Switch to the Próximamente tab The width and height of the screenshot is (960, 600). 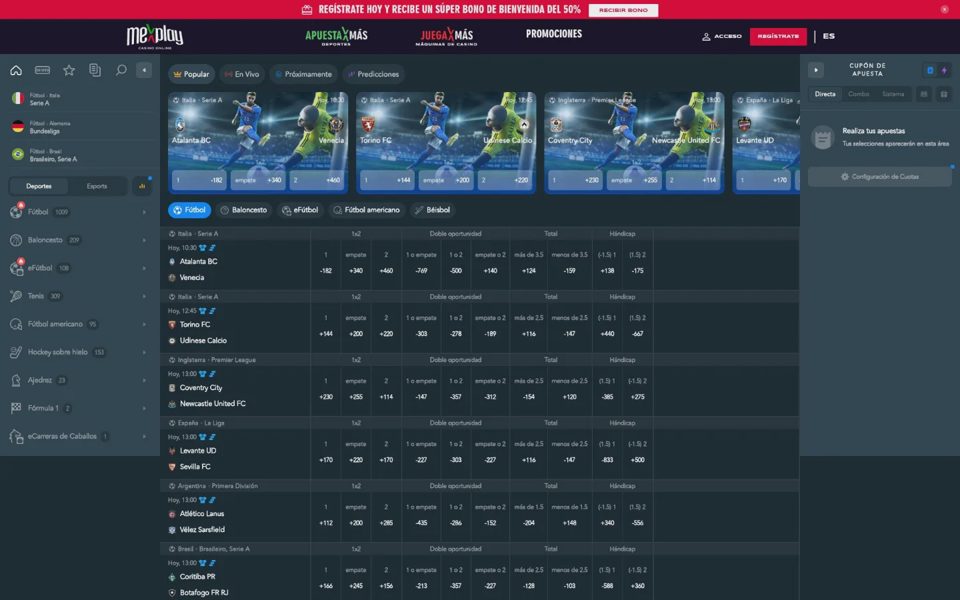pos(304,74)
